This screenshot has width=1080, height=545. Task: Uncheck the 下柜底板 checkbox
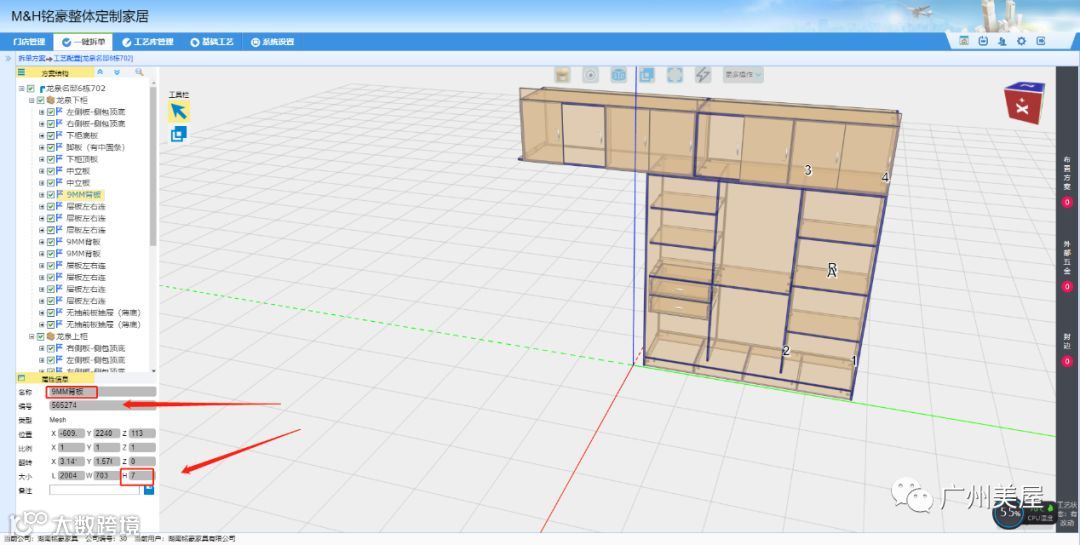click(51, 136)
